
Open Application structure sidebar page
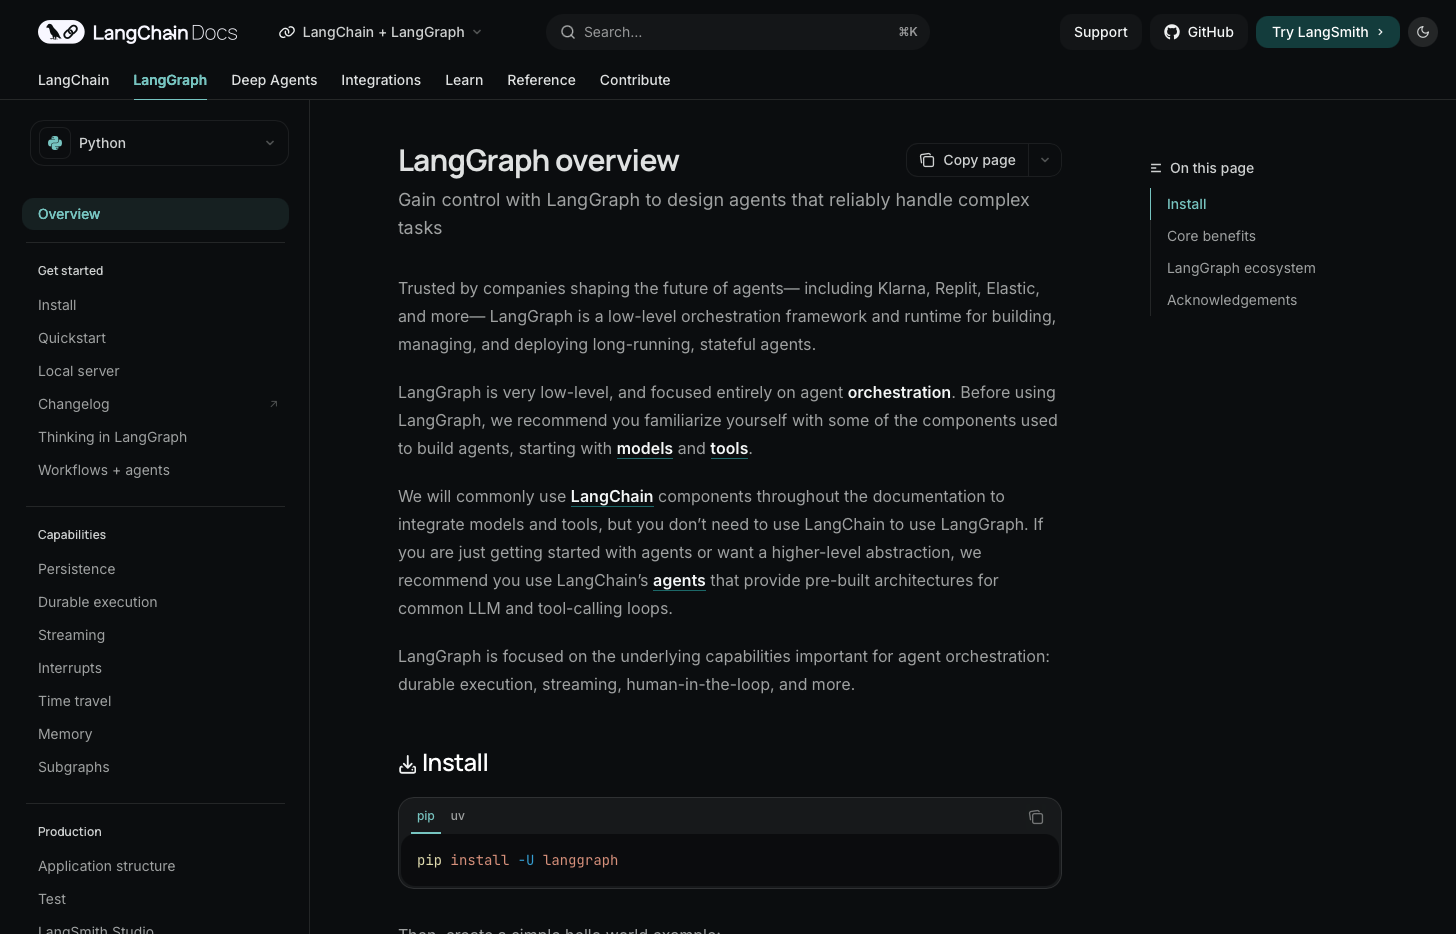coord(107,866)
